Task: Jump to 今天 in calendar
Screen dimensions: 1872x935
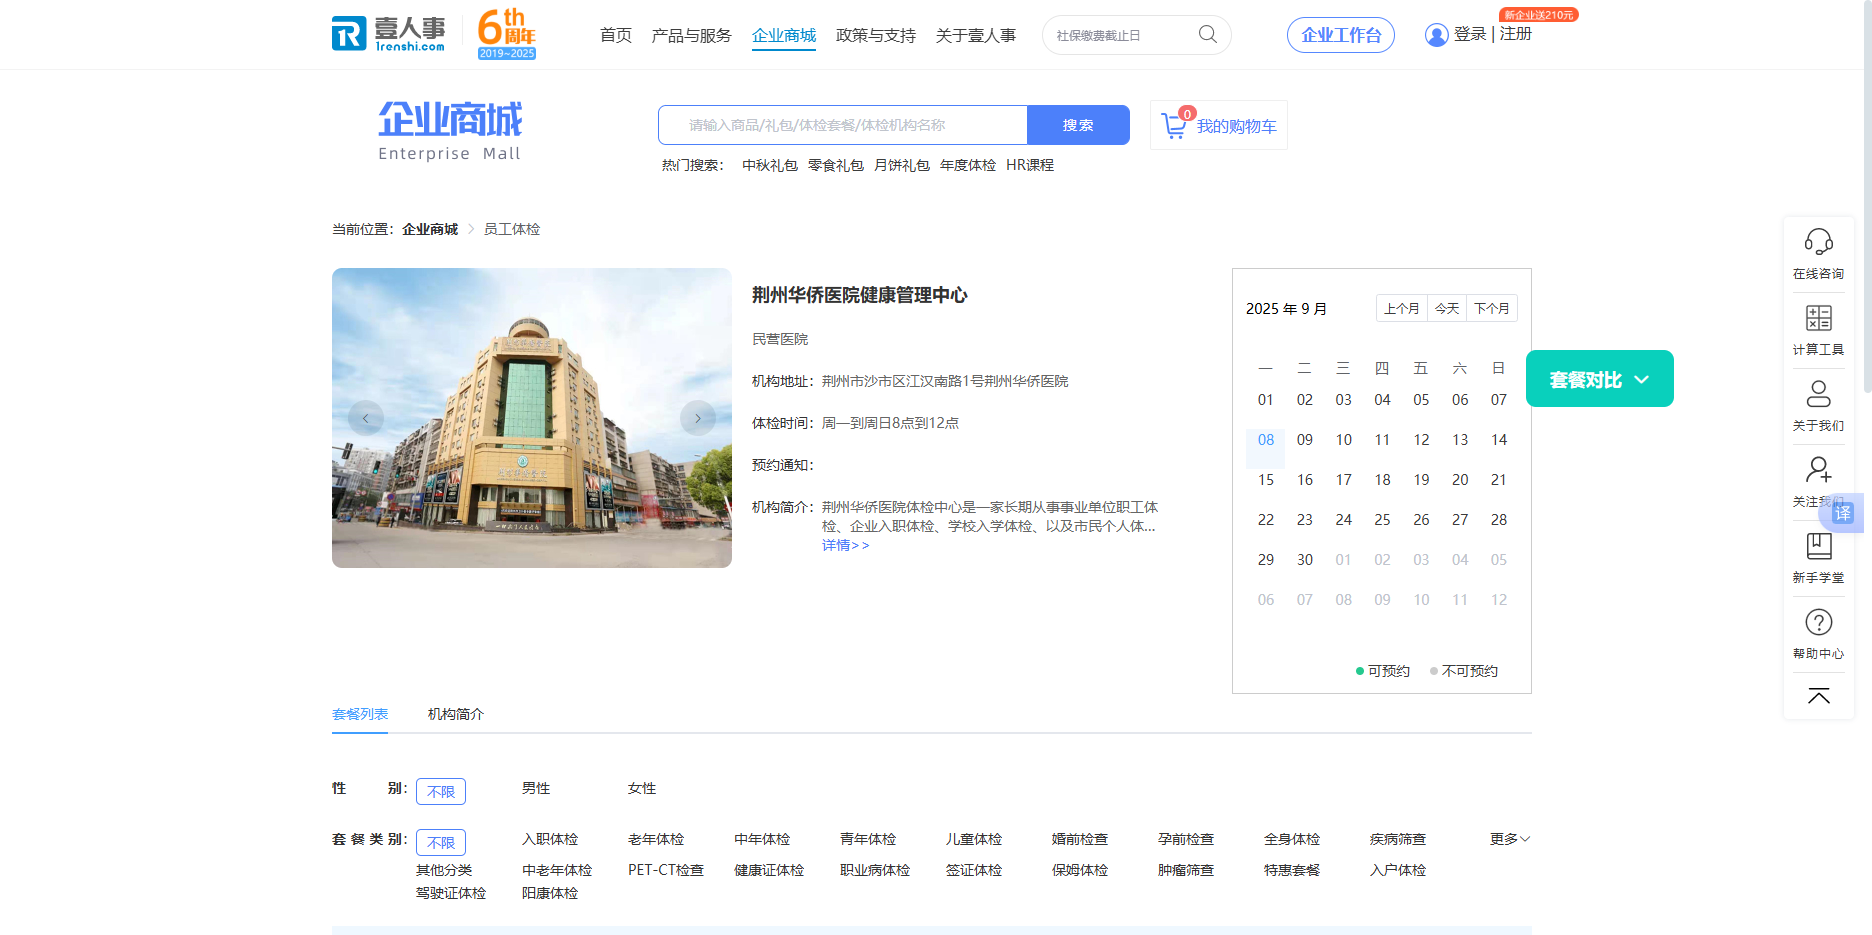Action: 1447,308
